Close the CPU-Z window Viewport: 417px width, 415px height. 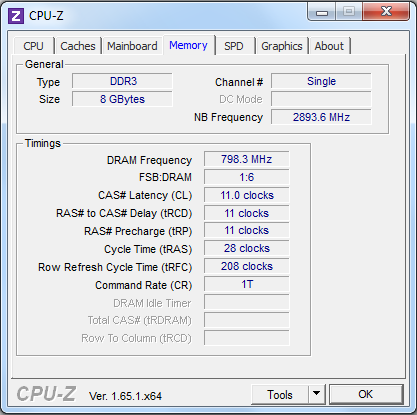tap(386, 12)
